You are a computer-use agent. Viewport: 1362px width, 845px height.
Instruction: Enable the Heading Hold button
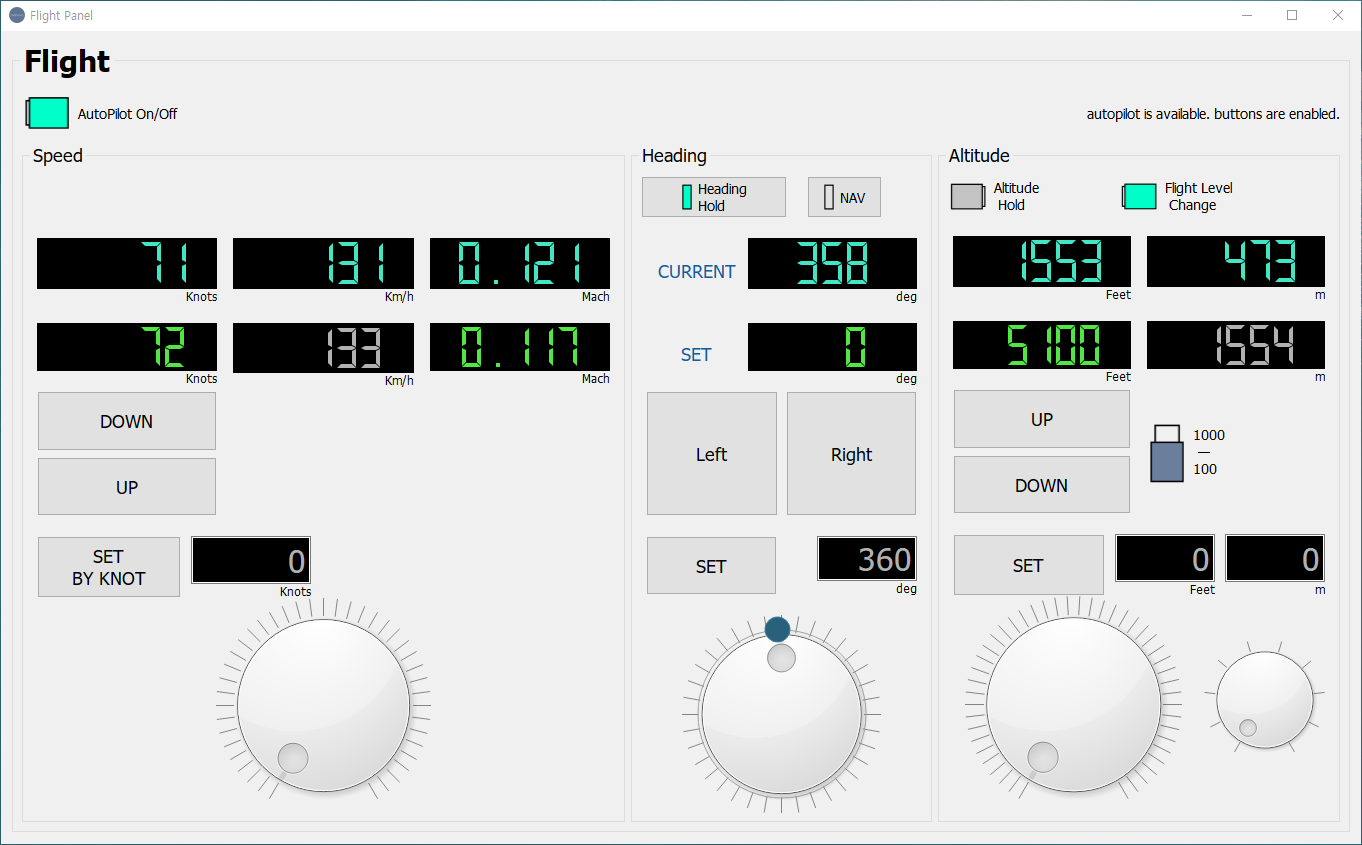713,197
